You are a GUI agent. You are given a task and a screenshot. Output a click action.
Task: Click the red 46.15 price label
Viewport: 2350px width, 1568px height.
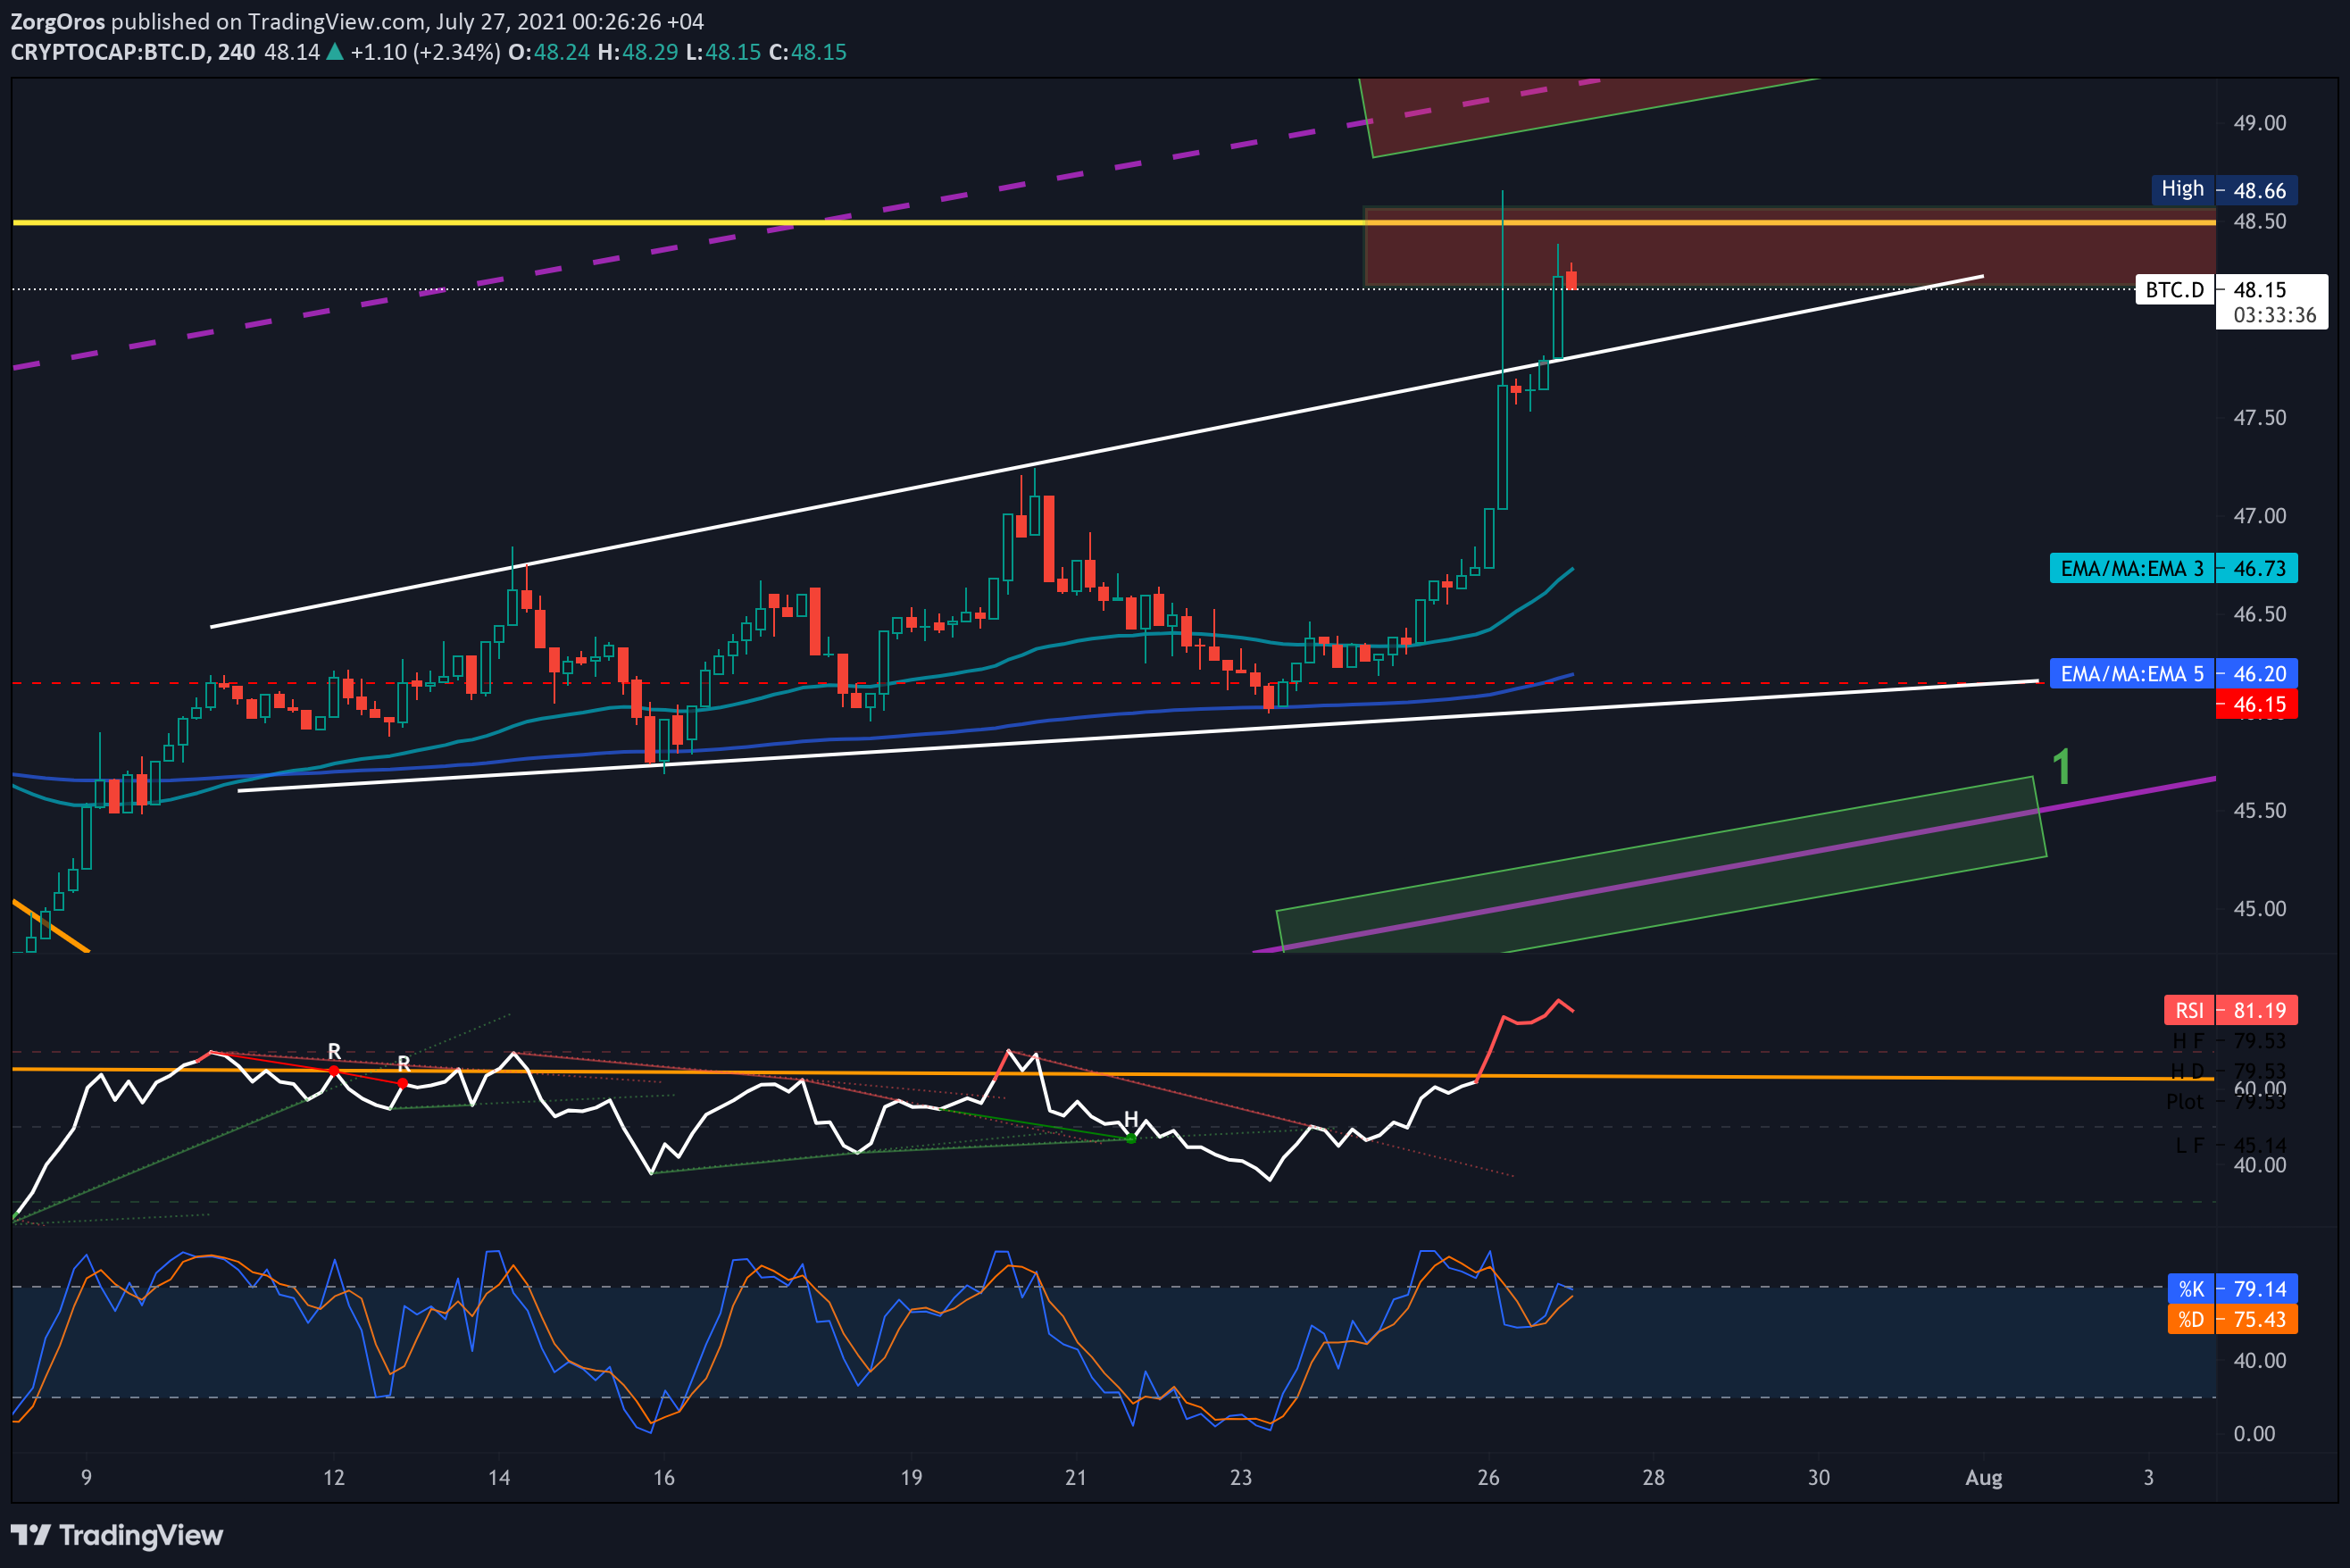[2257, 704]
